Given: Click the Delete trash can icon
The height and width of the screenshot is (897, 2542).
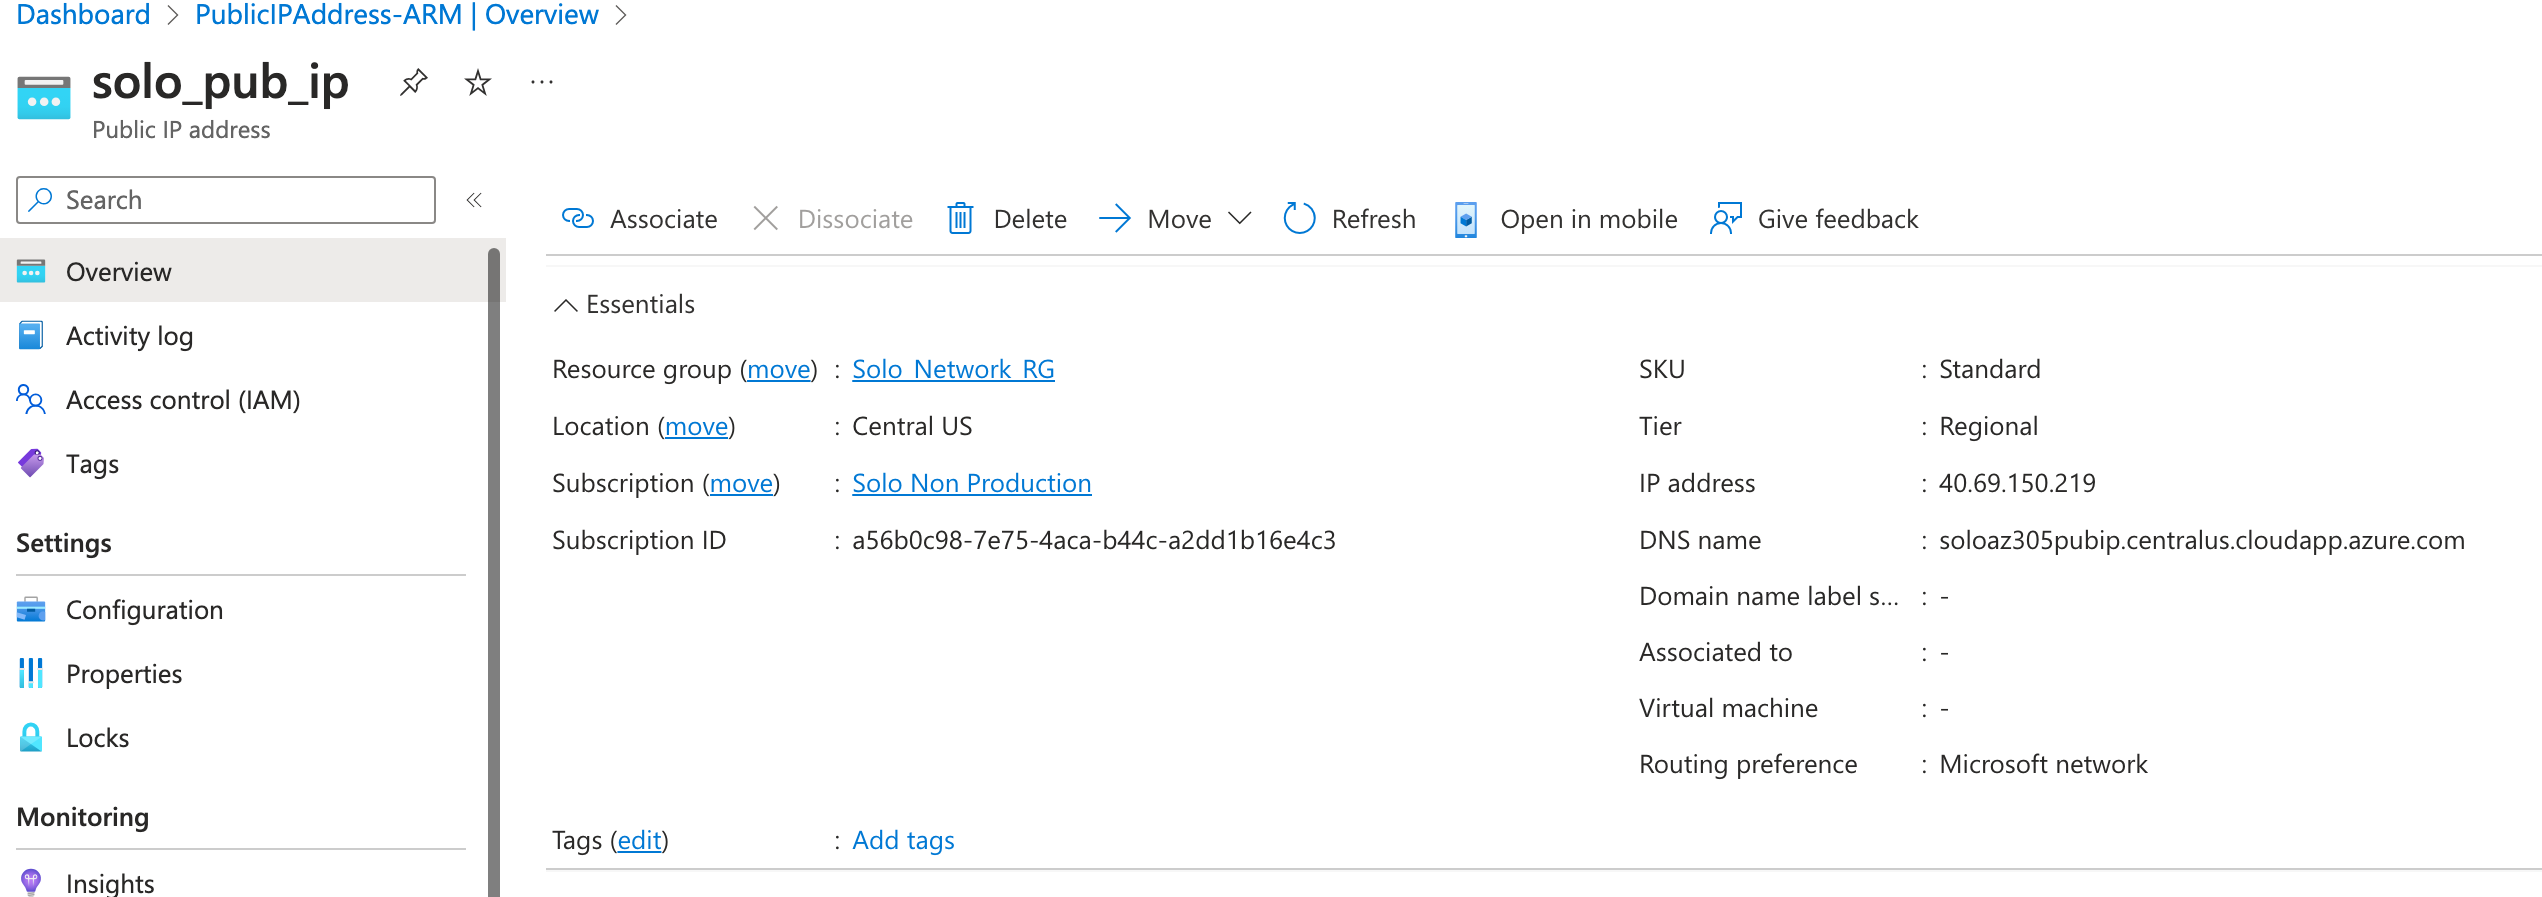Looking at the screenshot, I should click(960, 218).
